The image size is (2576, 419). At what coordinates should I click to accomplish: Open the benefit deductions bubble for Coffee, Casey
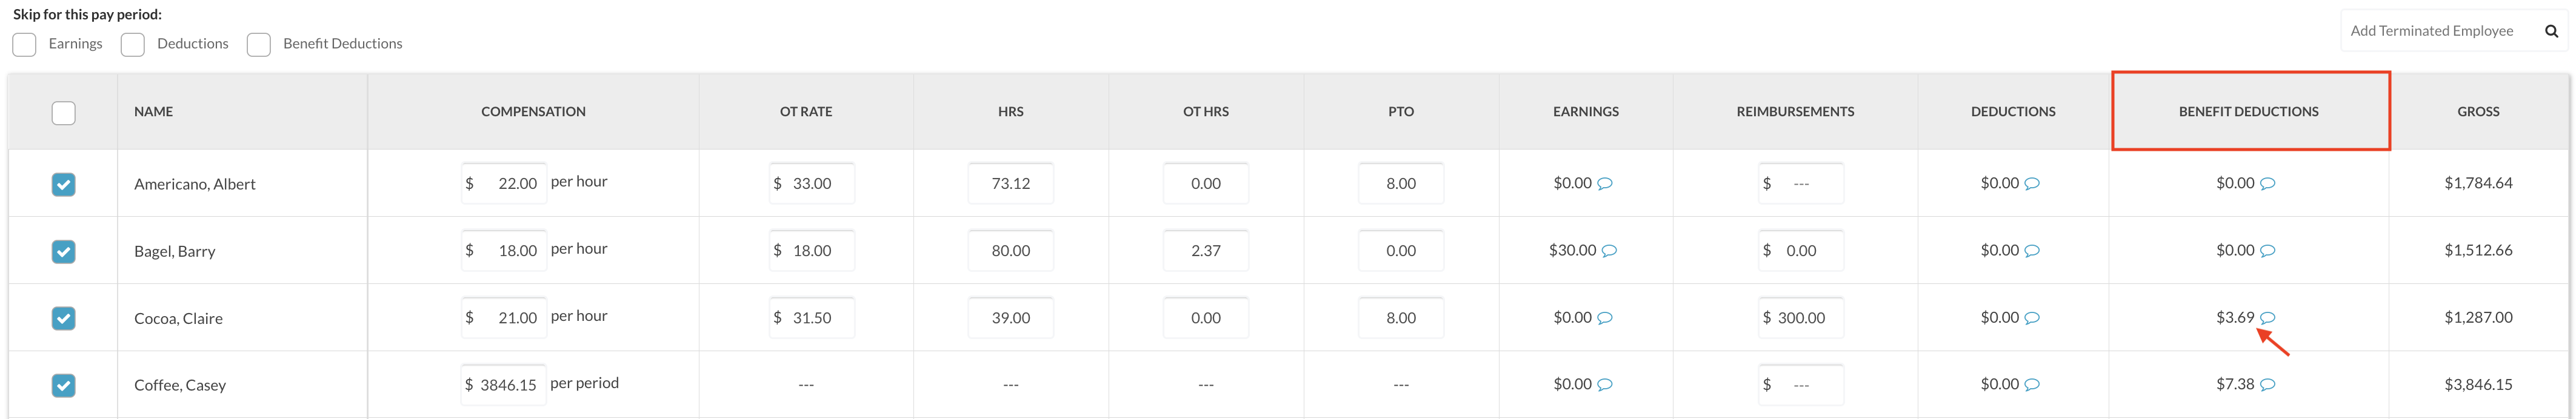click(2268, 385)
